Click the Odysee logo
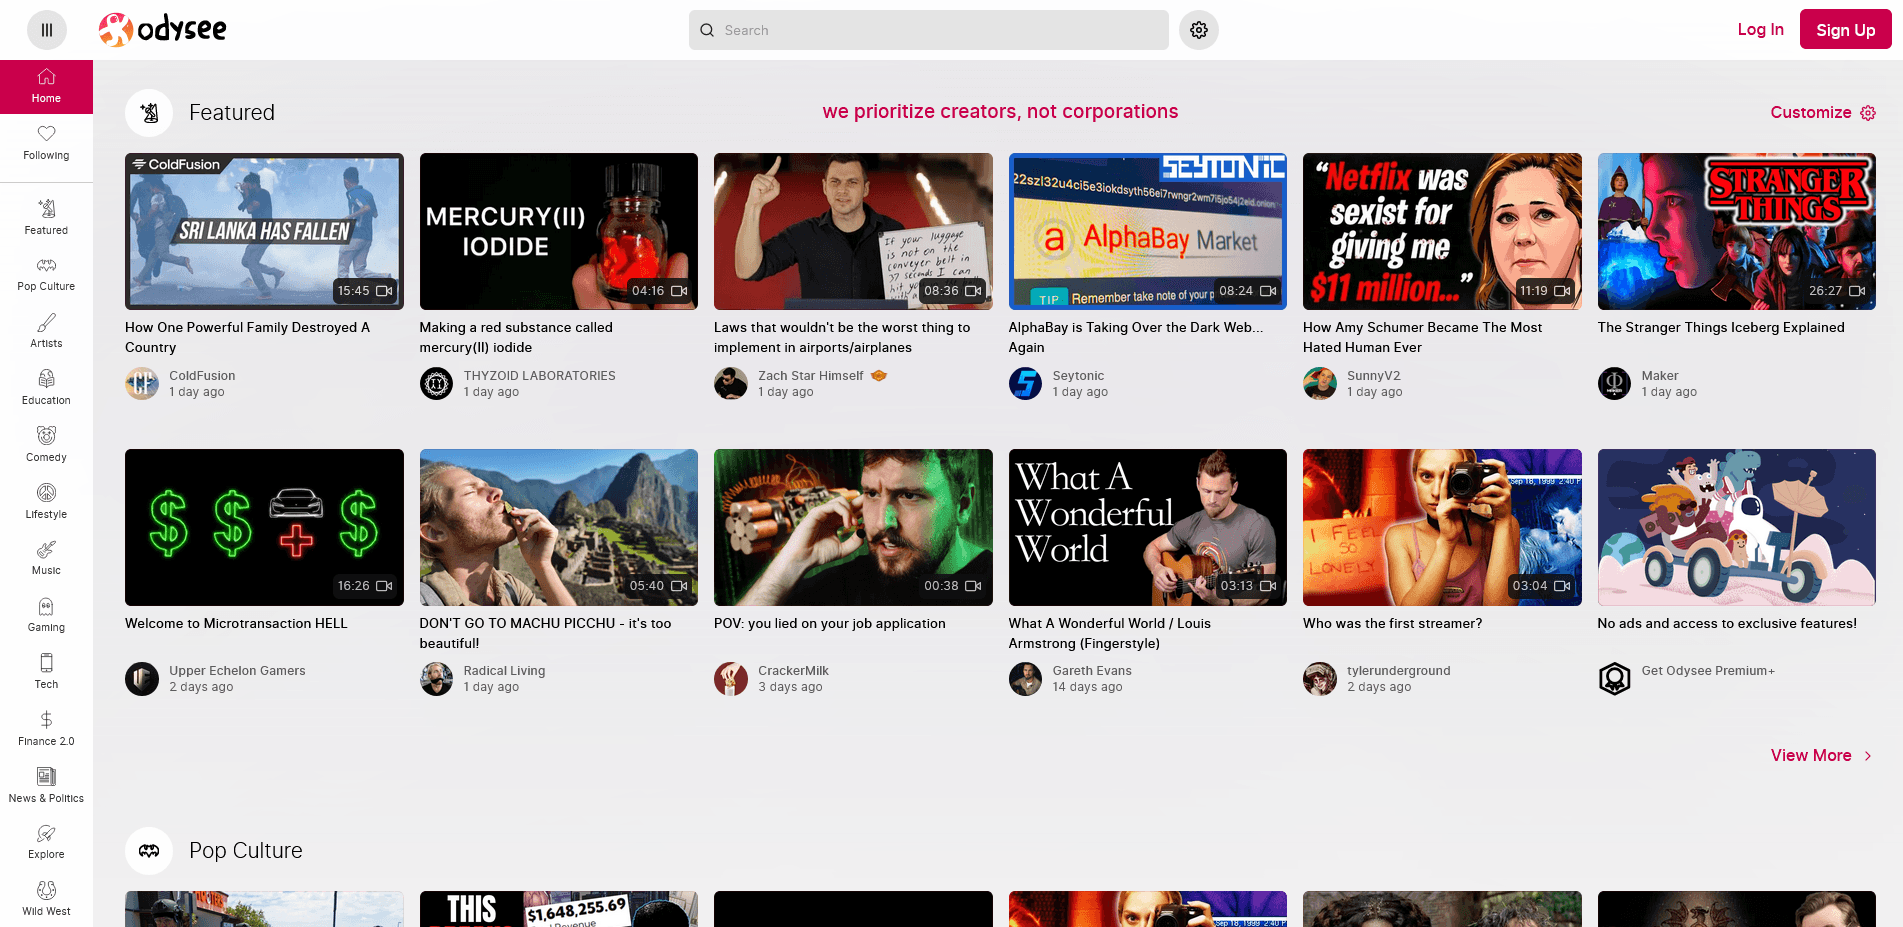Image resolution: width=1903 pixels, height=927 pixels. click(163, 30)
